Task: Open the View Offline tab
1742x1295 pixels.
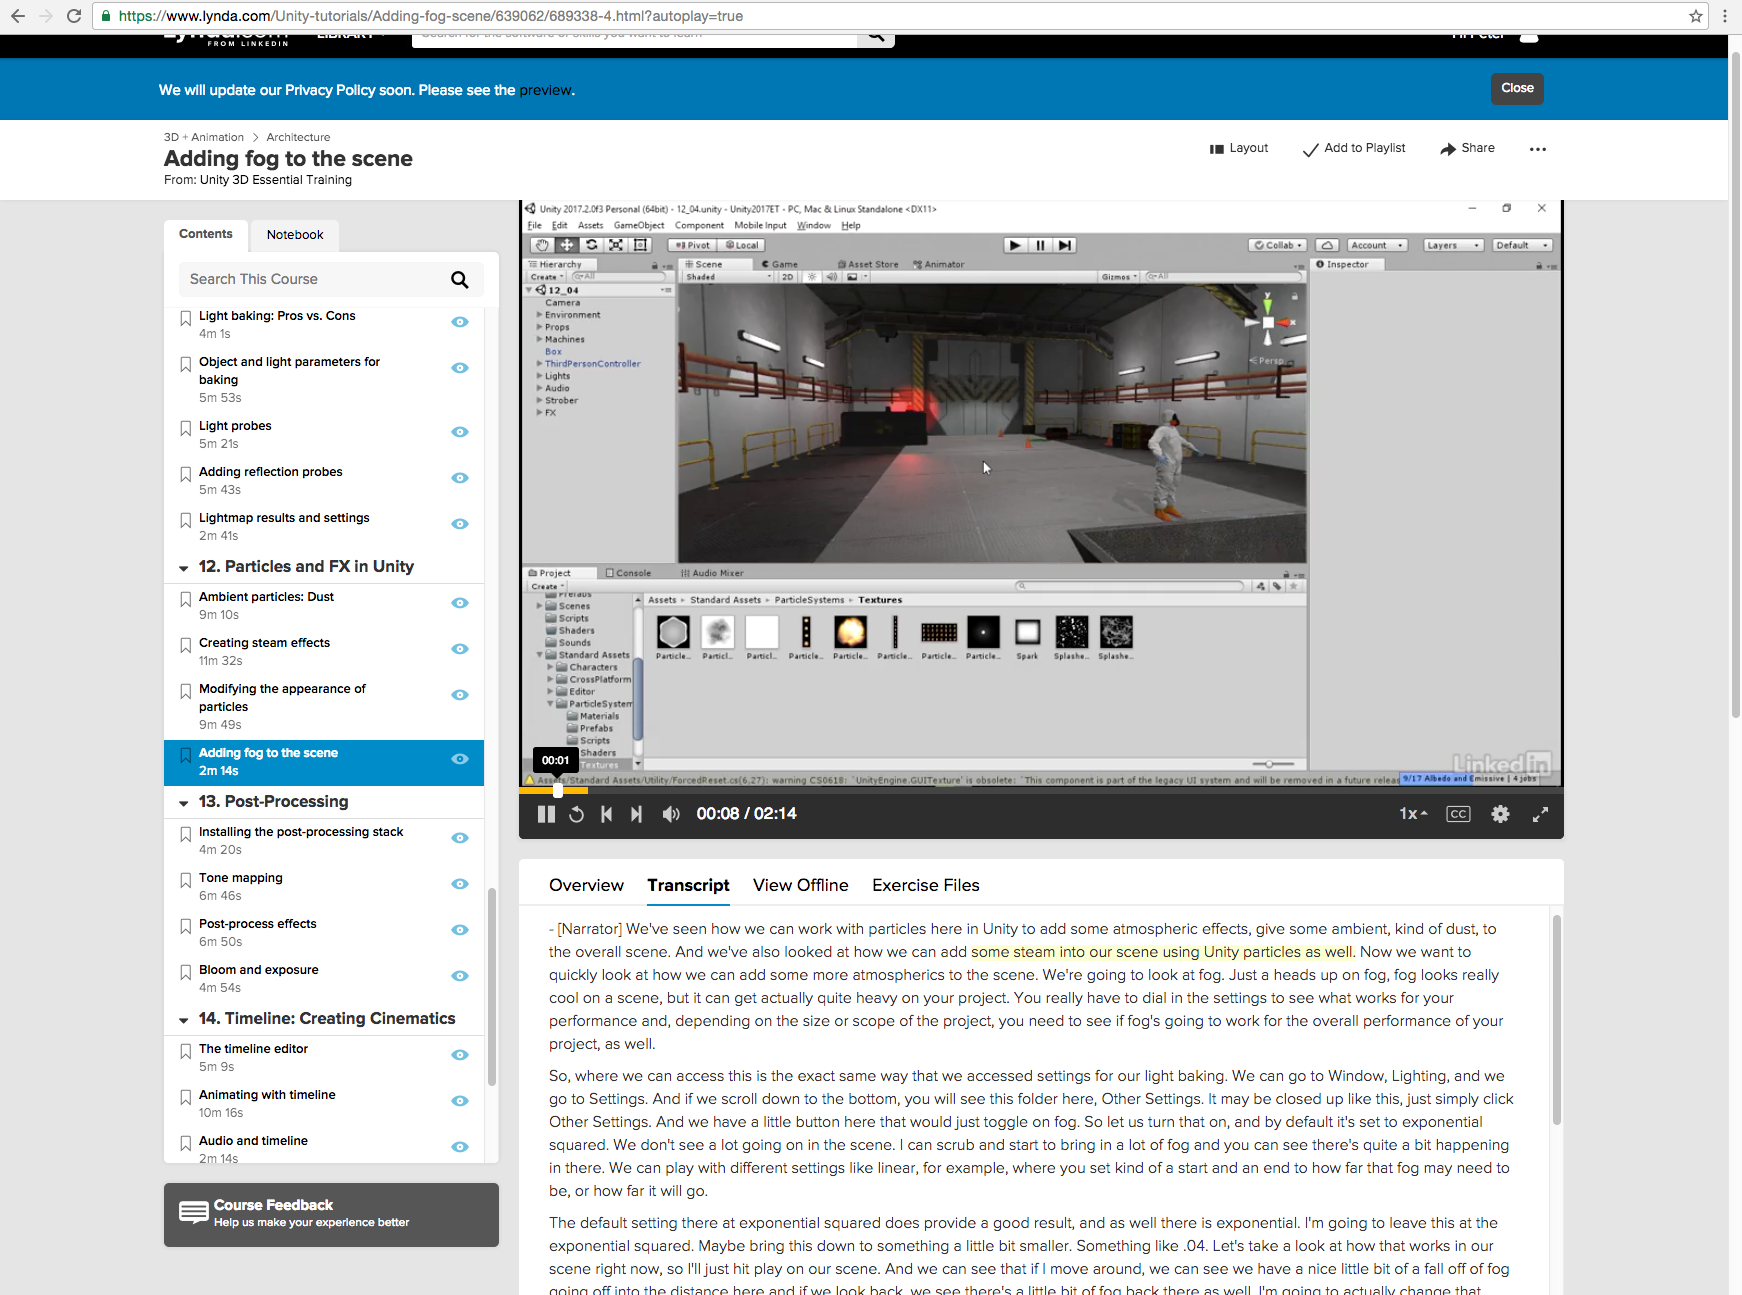Action: 801,885
